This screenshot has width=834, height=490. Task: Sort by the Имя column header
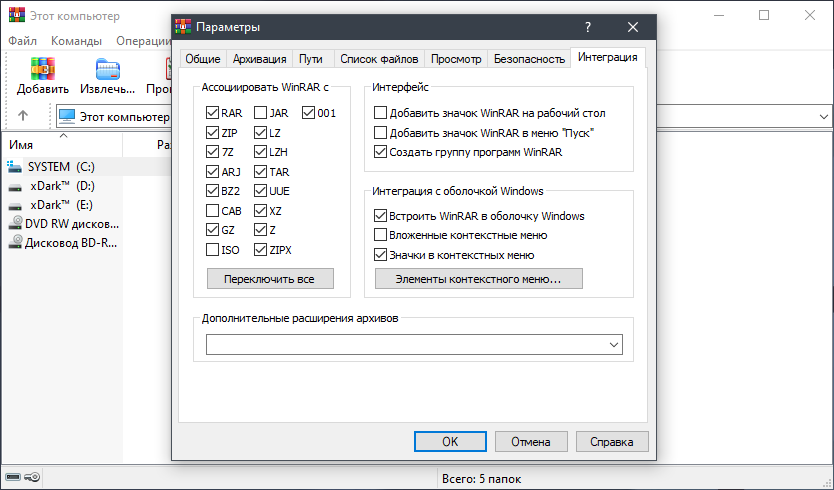(x=62, y=145)
